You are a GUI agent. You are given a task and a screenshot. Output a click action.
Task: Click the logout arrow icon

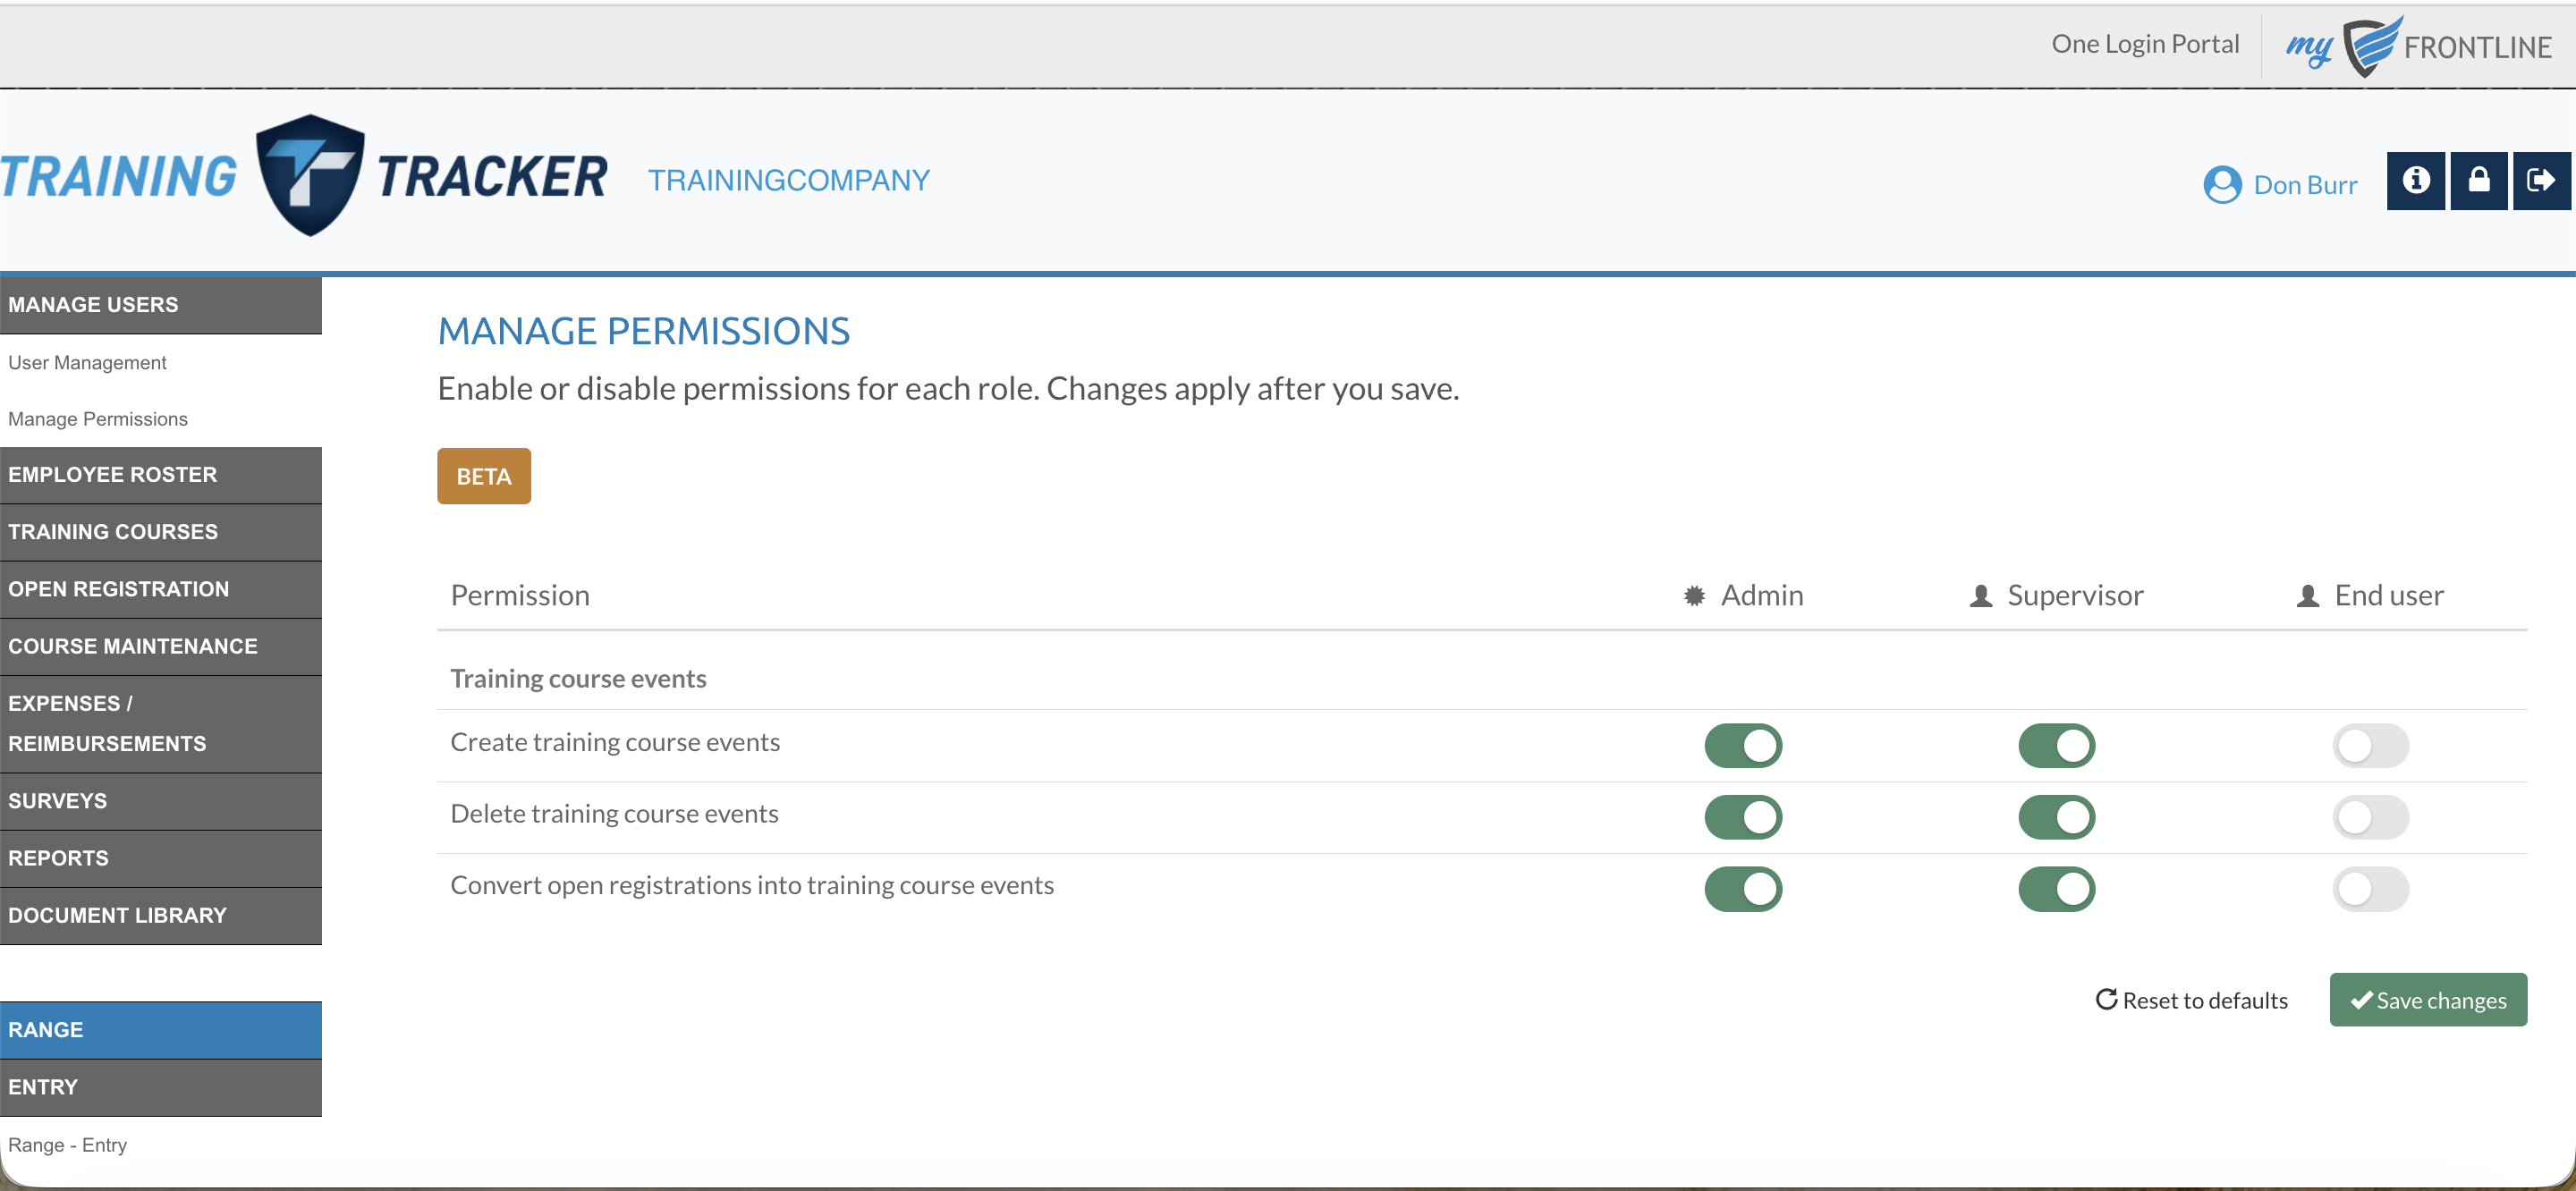click(x=2541, y=181)
